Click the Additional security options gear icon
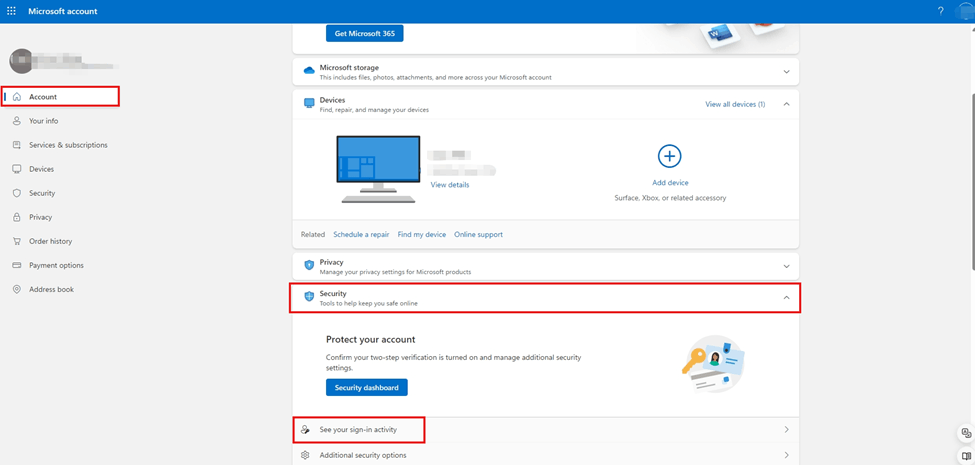 click(305, 455)
